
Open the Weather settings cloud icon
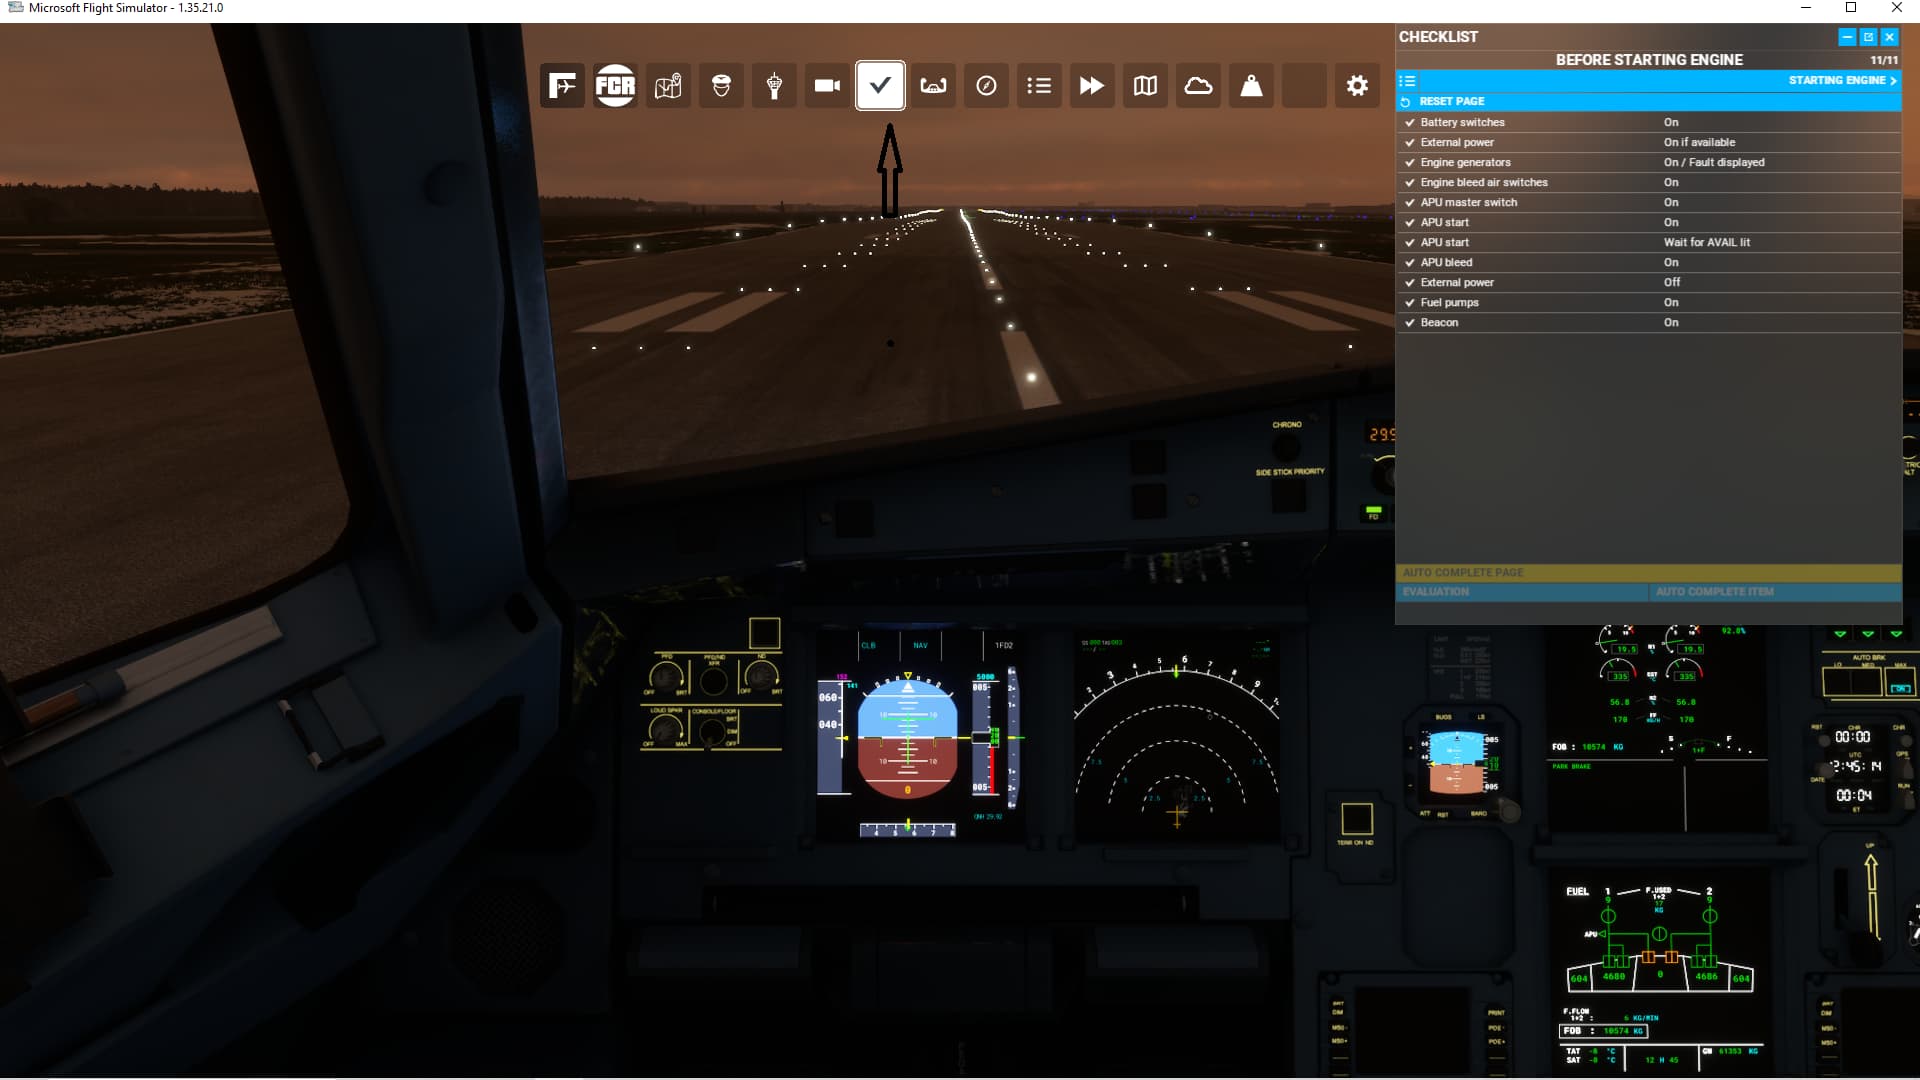1198,85
